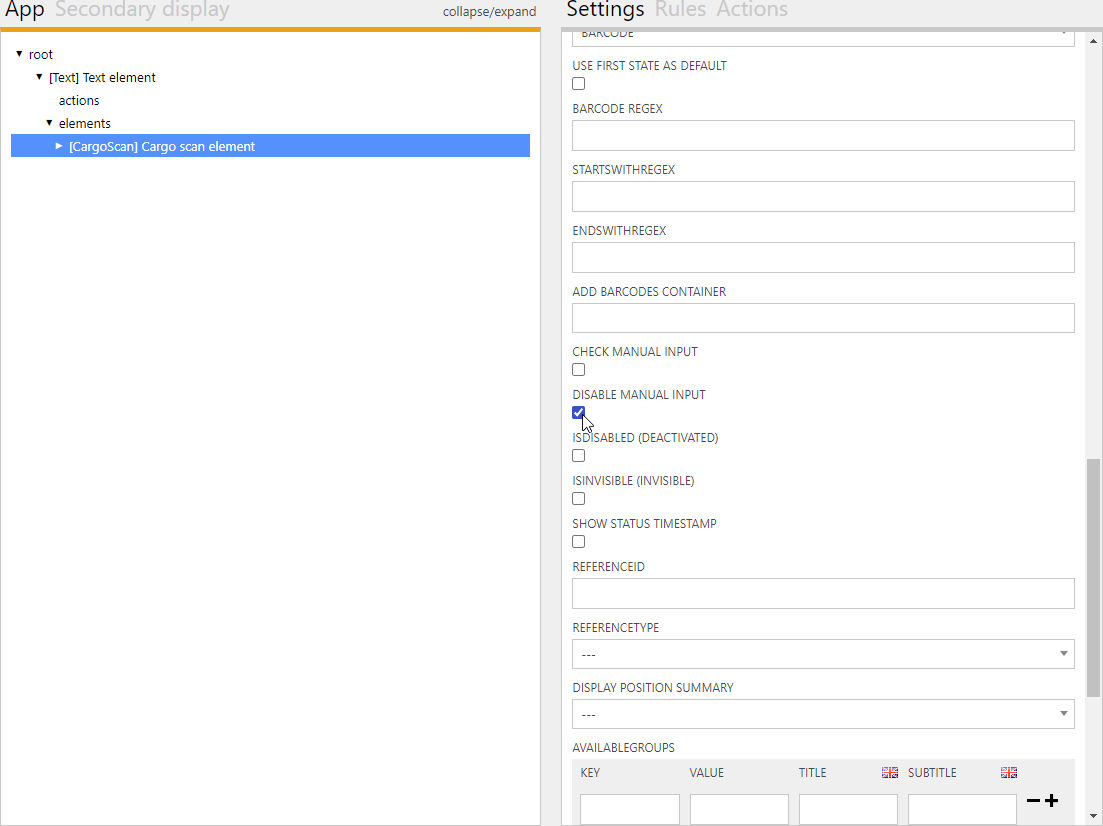Uncheck Disable Manual Input checkbox
1103x826 pixels.
pos(579,413)
